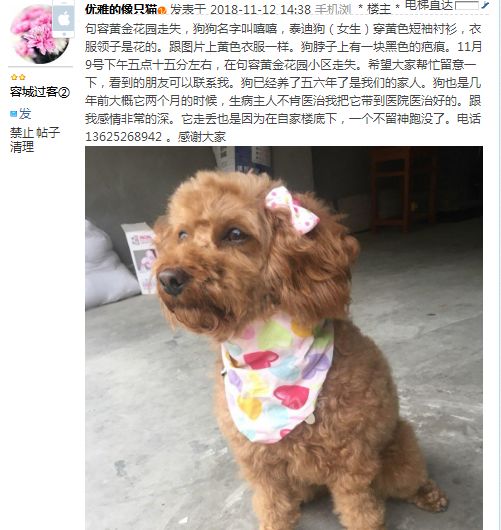Click the 发 send message link
Screen dimensions: 501x530
(25, 114)
